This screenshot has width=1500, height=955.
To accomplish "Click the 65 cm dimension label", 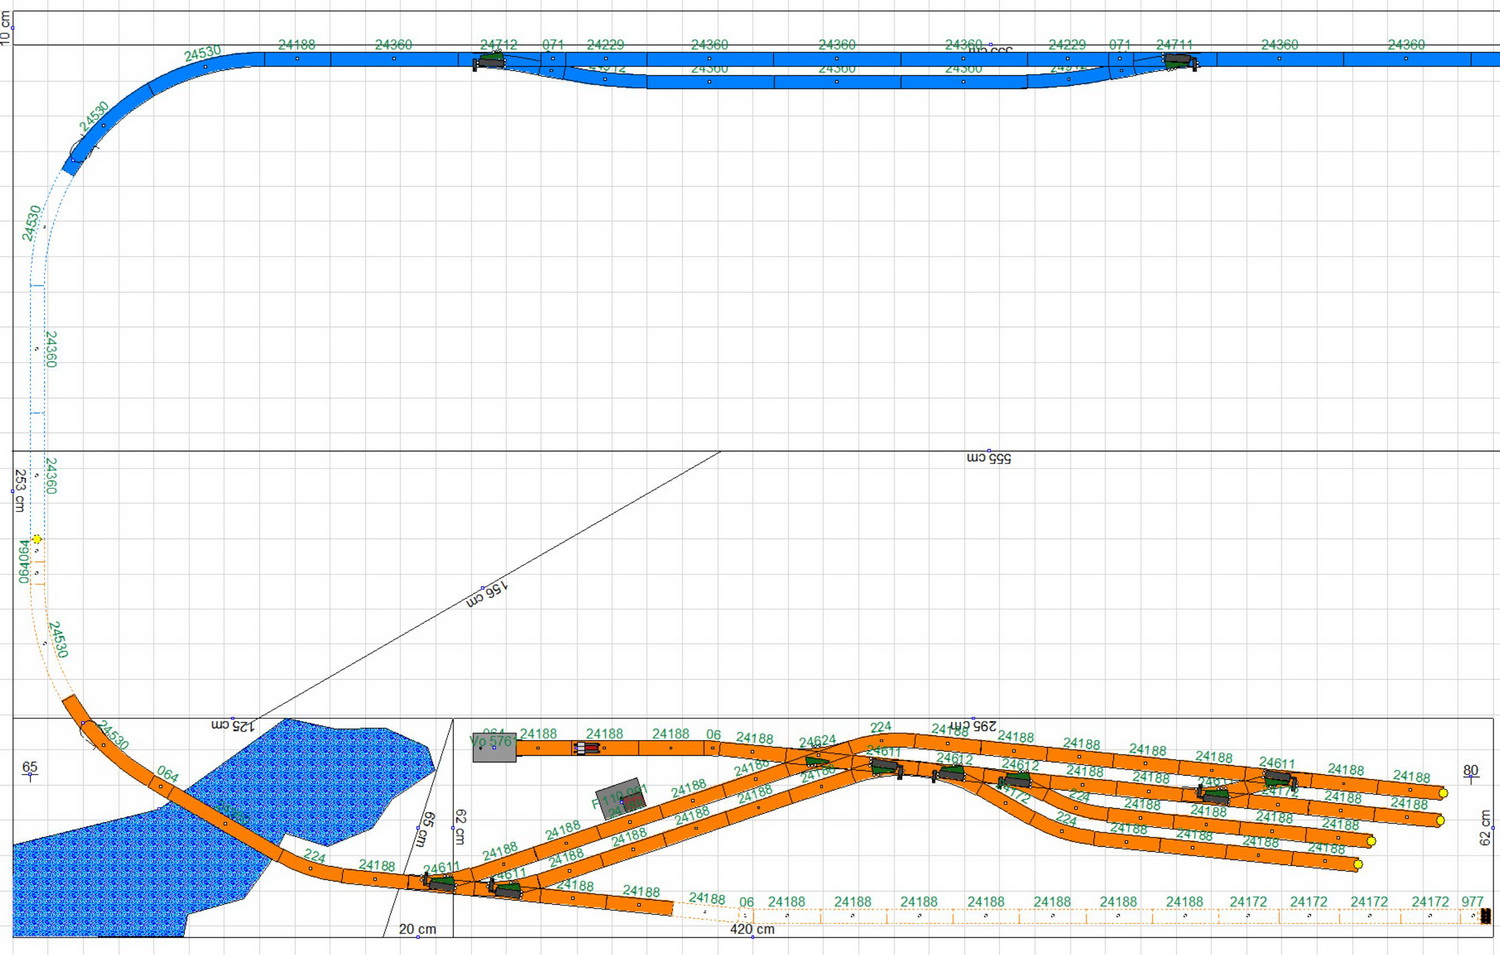I will 427,828.
